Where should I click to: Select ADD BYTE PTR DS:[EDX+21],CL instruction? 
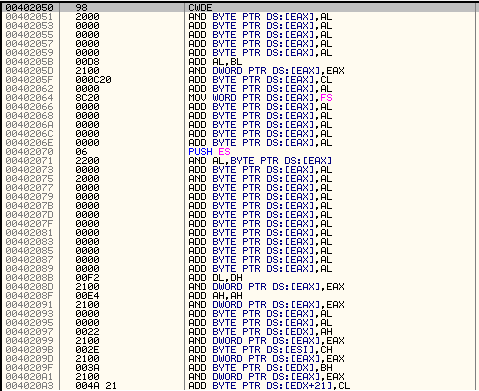click(x=269, y=386)
